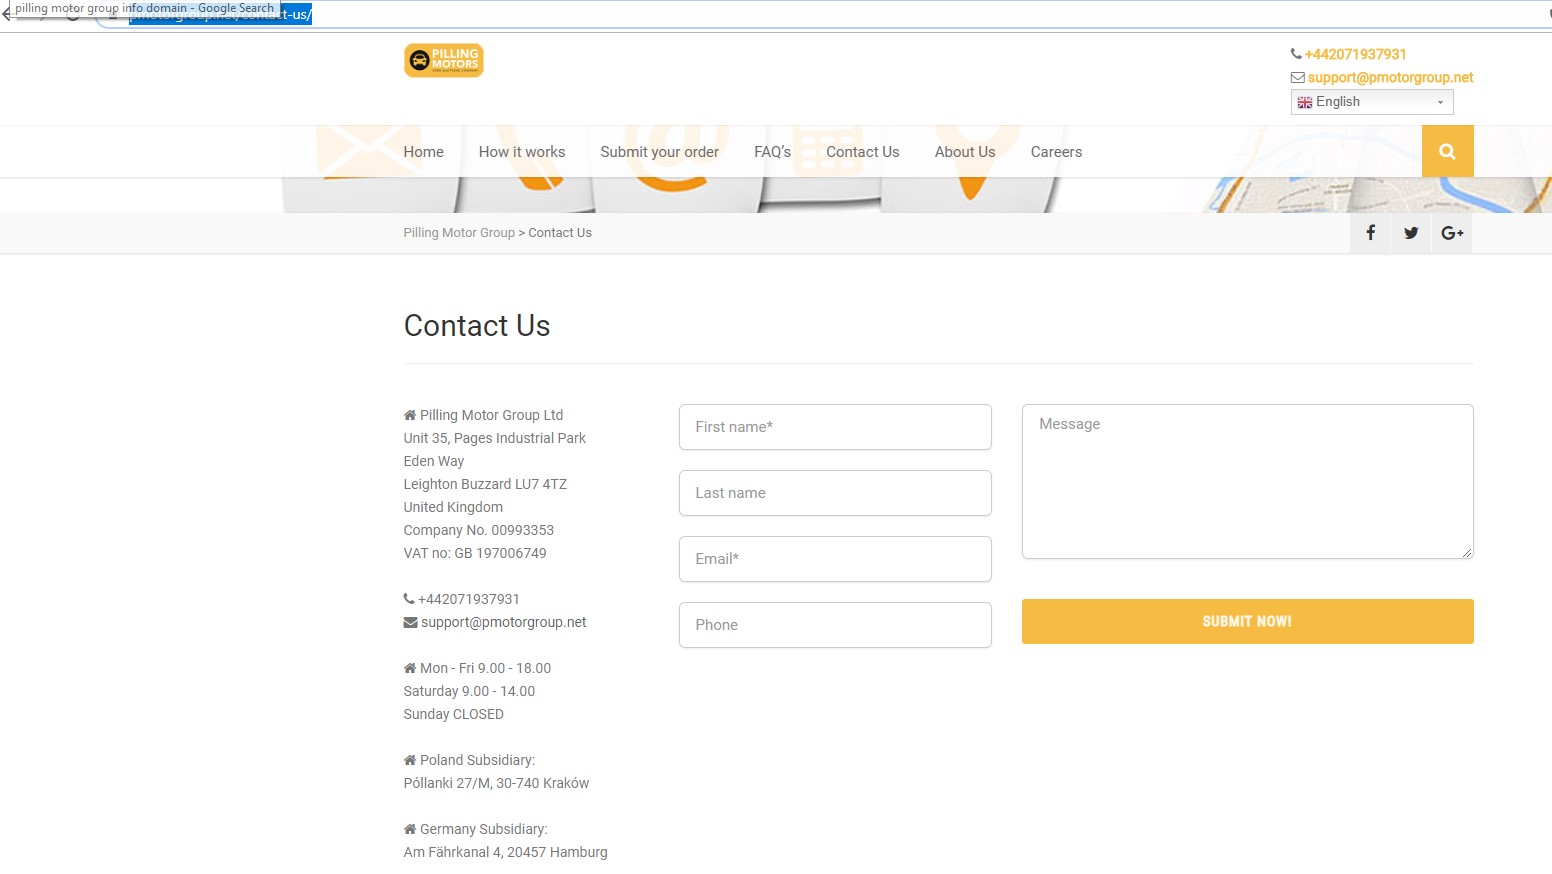This screenshot has height=874, width=1552.
Task: Open Careers menu item
Action: [1056, 152]
